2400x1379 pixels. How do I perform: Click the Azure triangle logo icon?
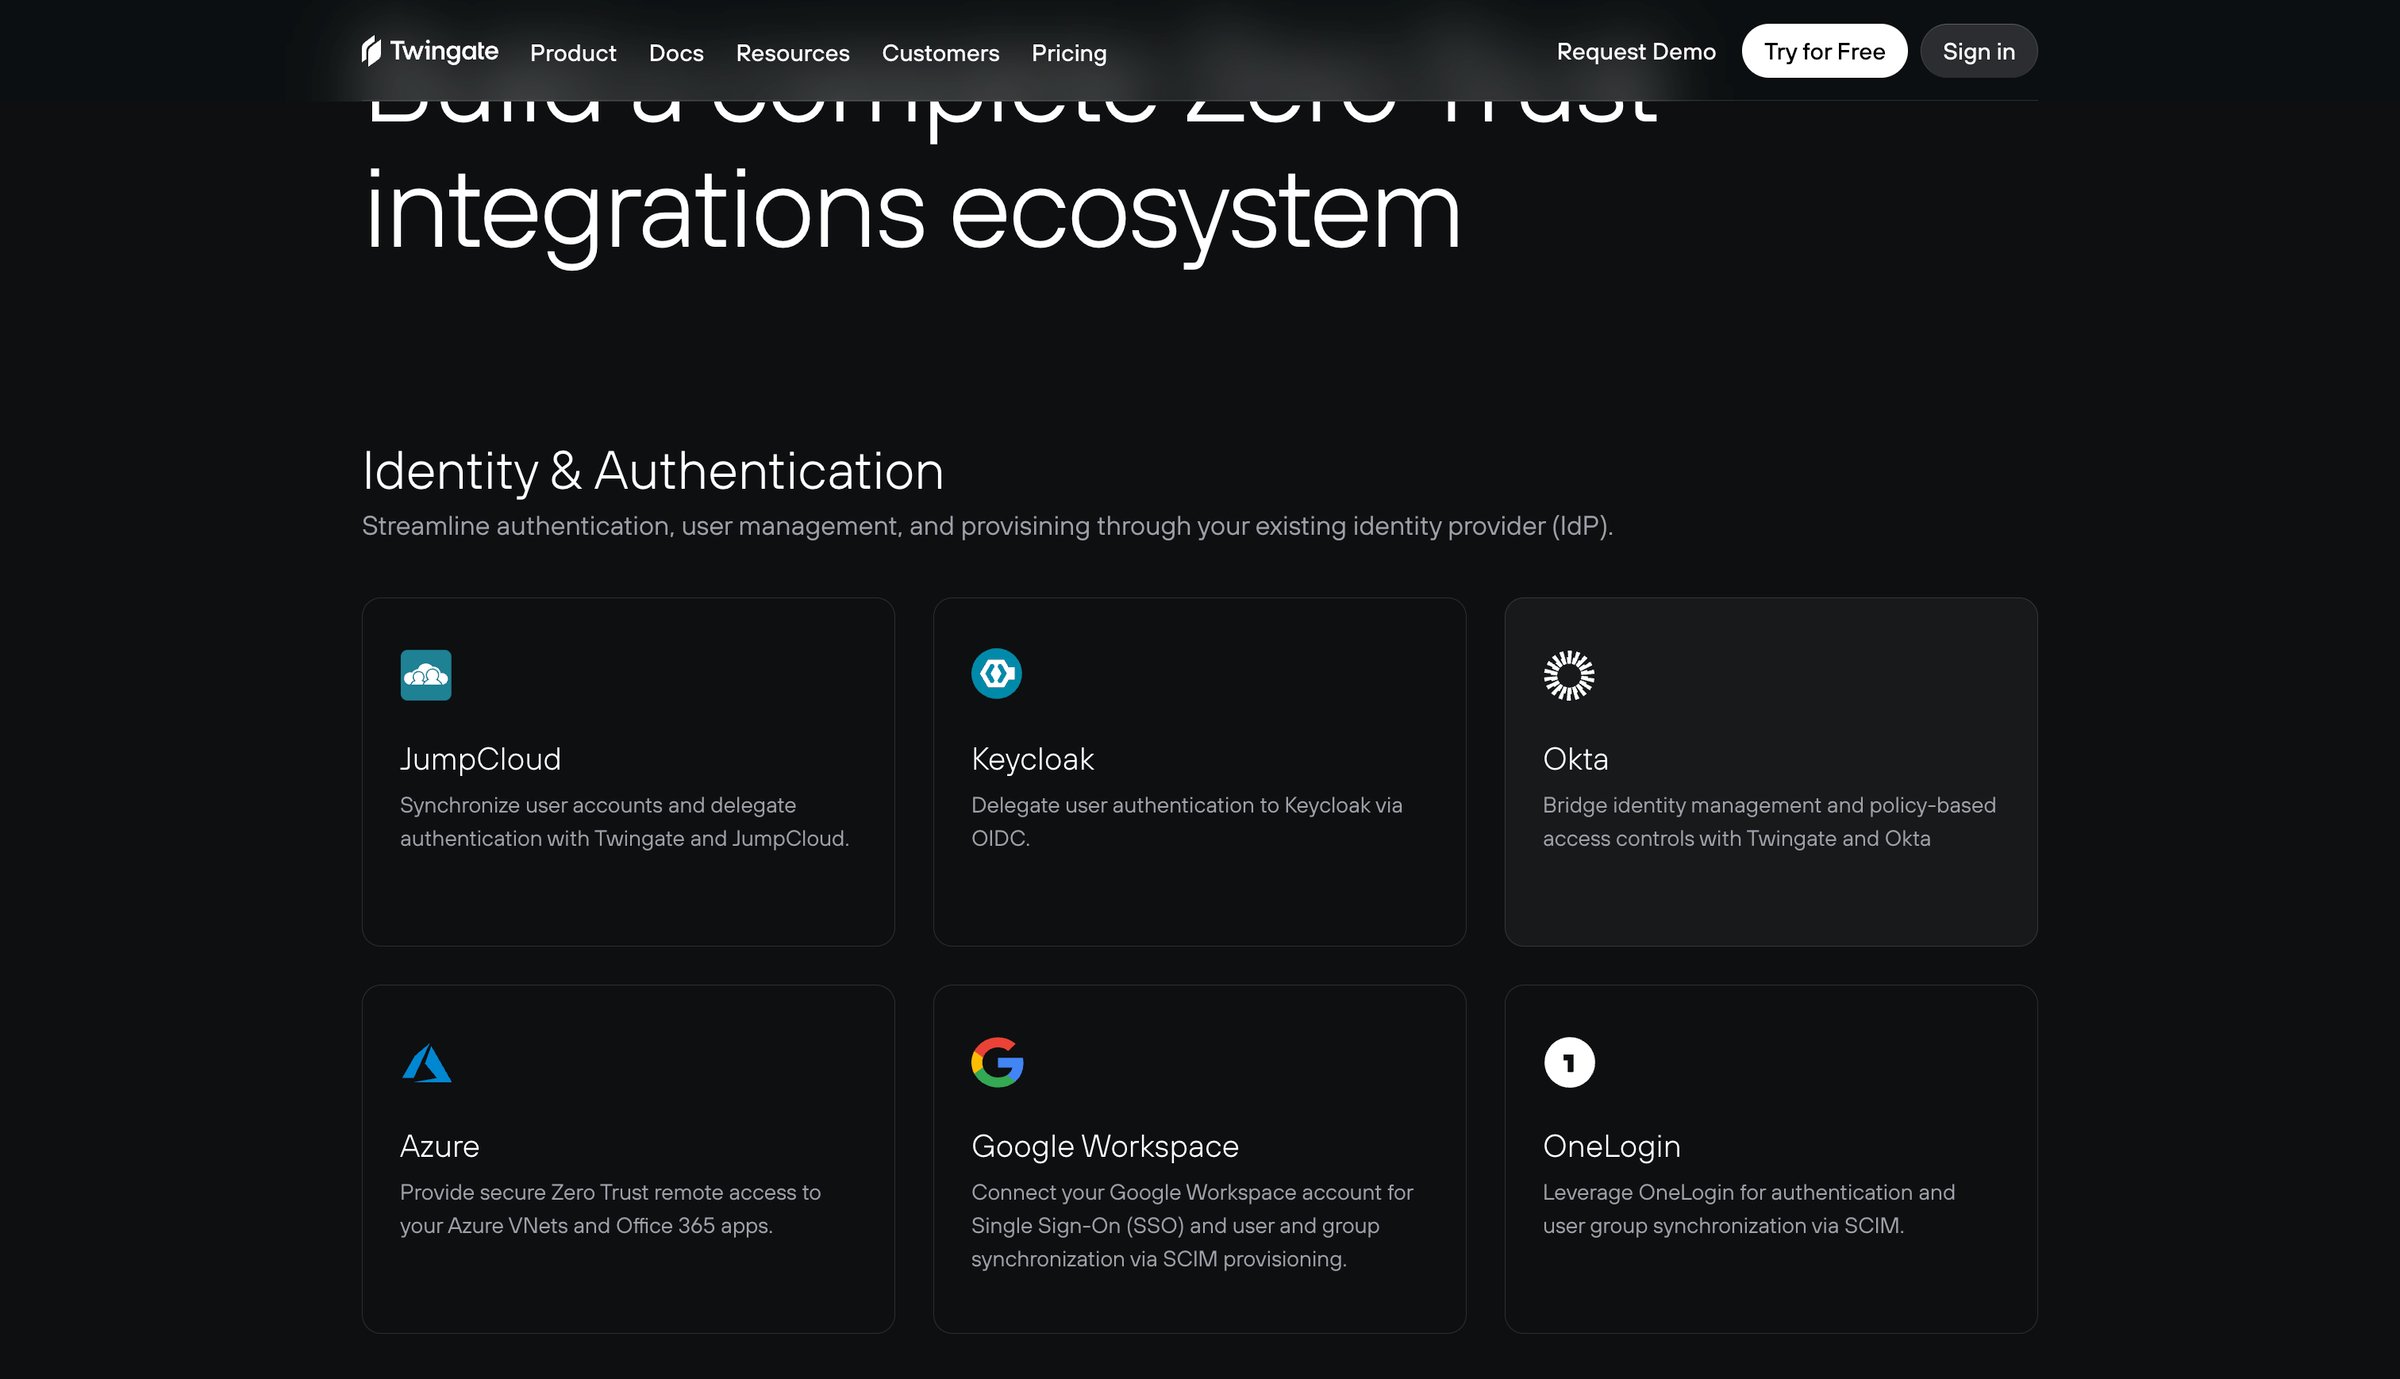427,1063
